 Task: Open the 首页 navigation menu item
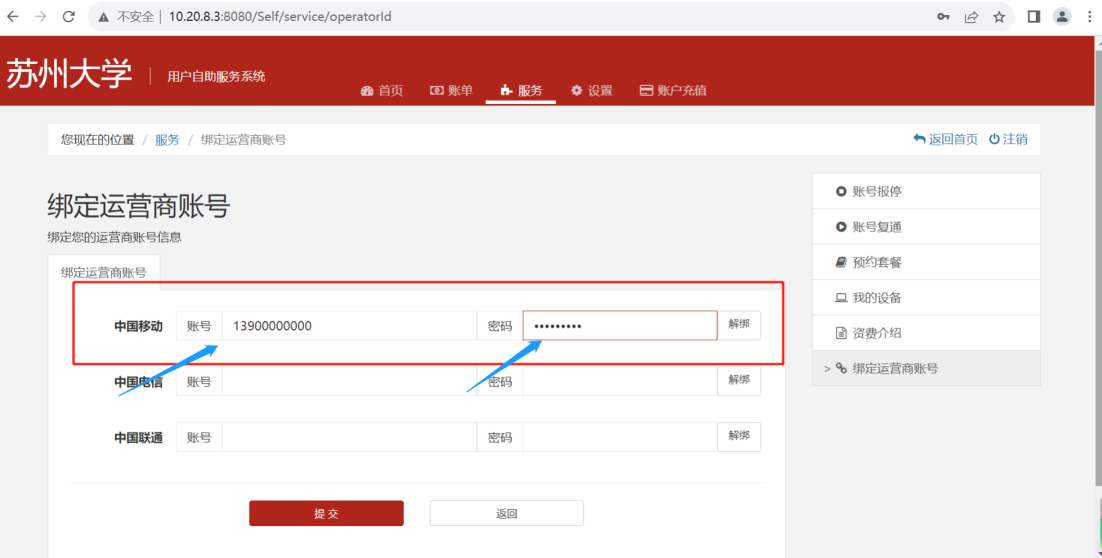pyautogui.click(x=382, y=91)
